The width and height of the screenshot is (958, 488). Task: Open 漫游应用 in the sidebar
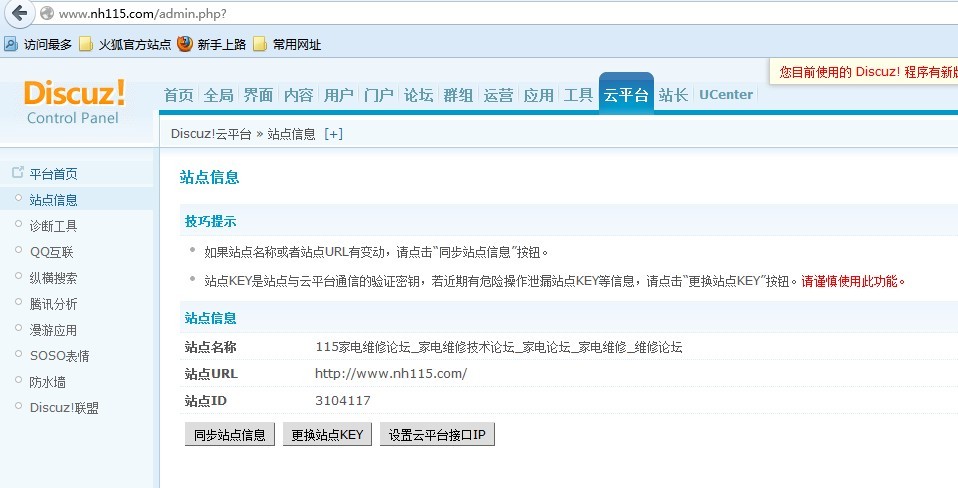tap(53, 330)
